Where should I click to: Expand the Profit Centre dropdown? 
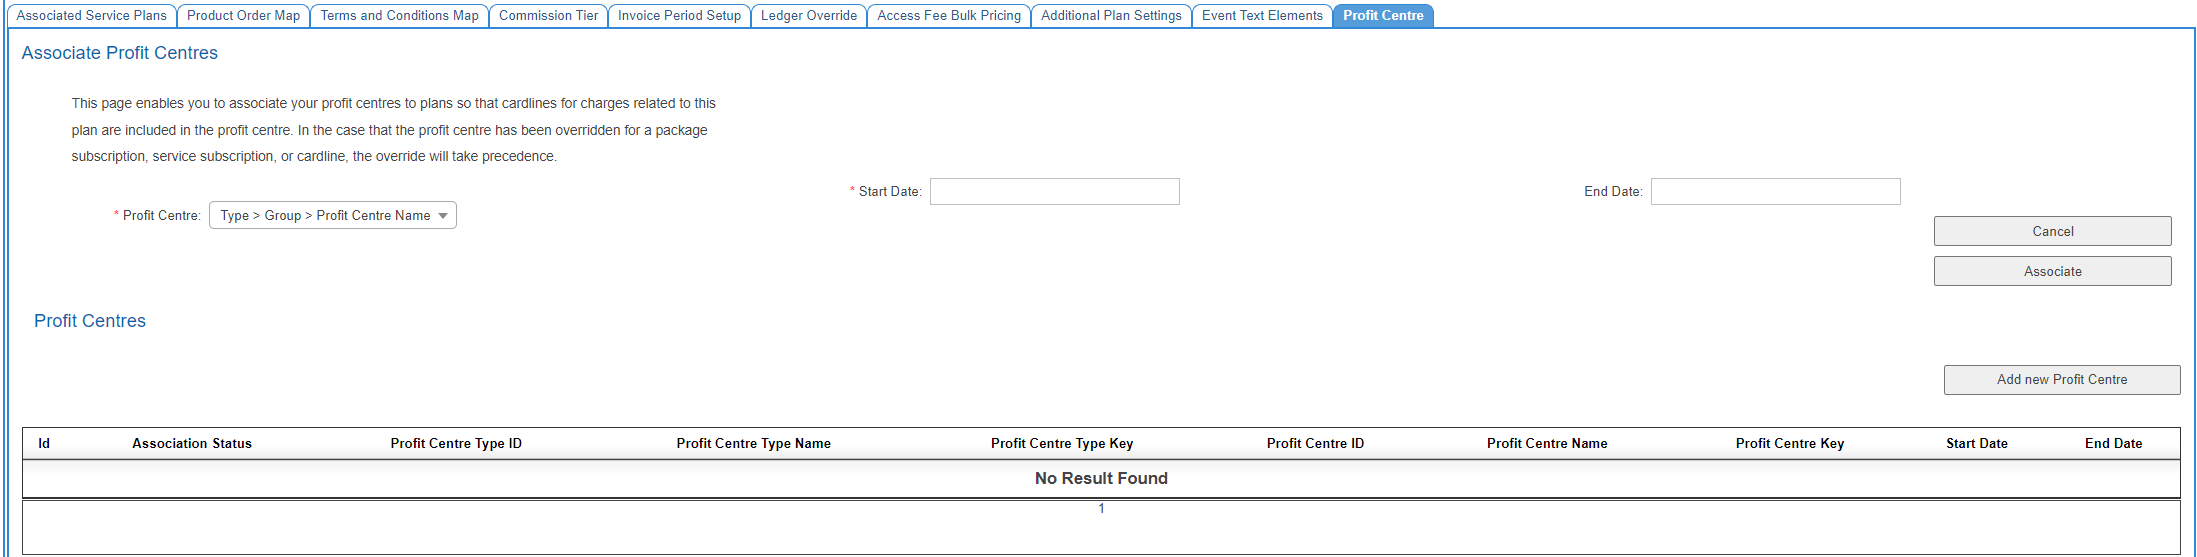[333, 216]
